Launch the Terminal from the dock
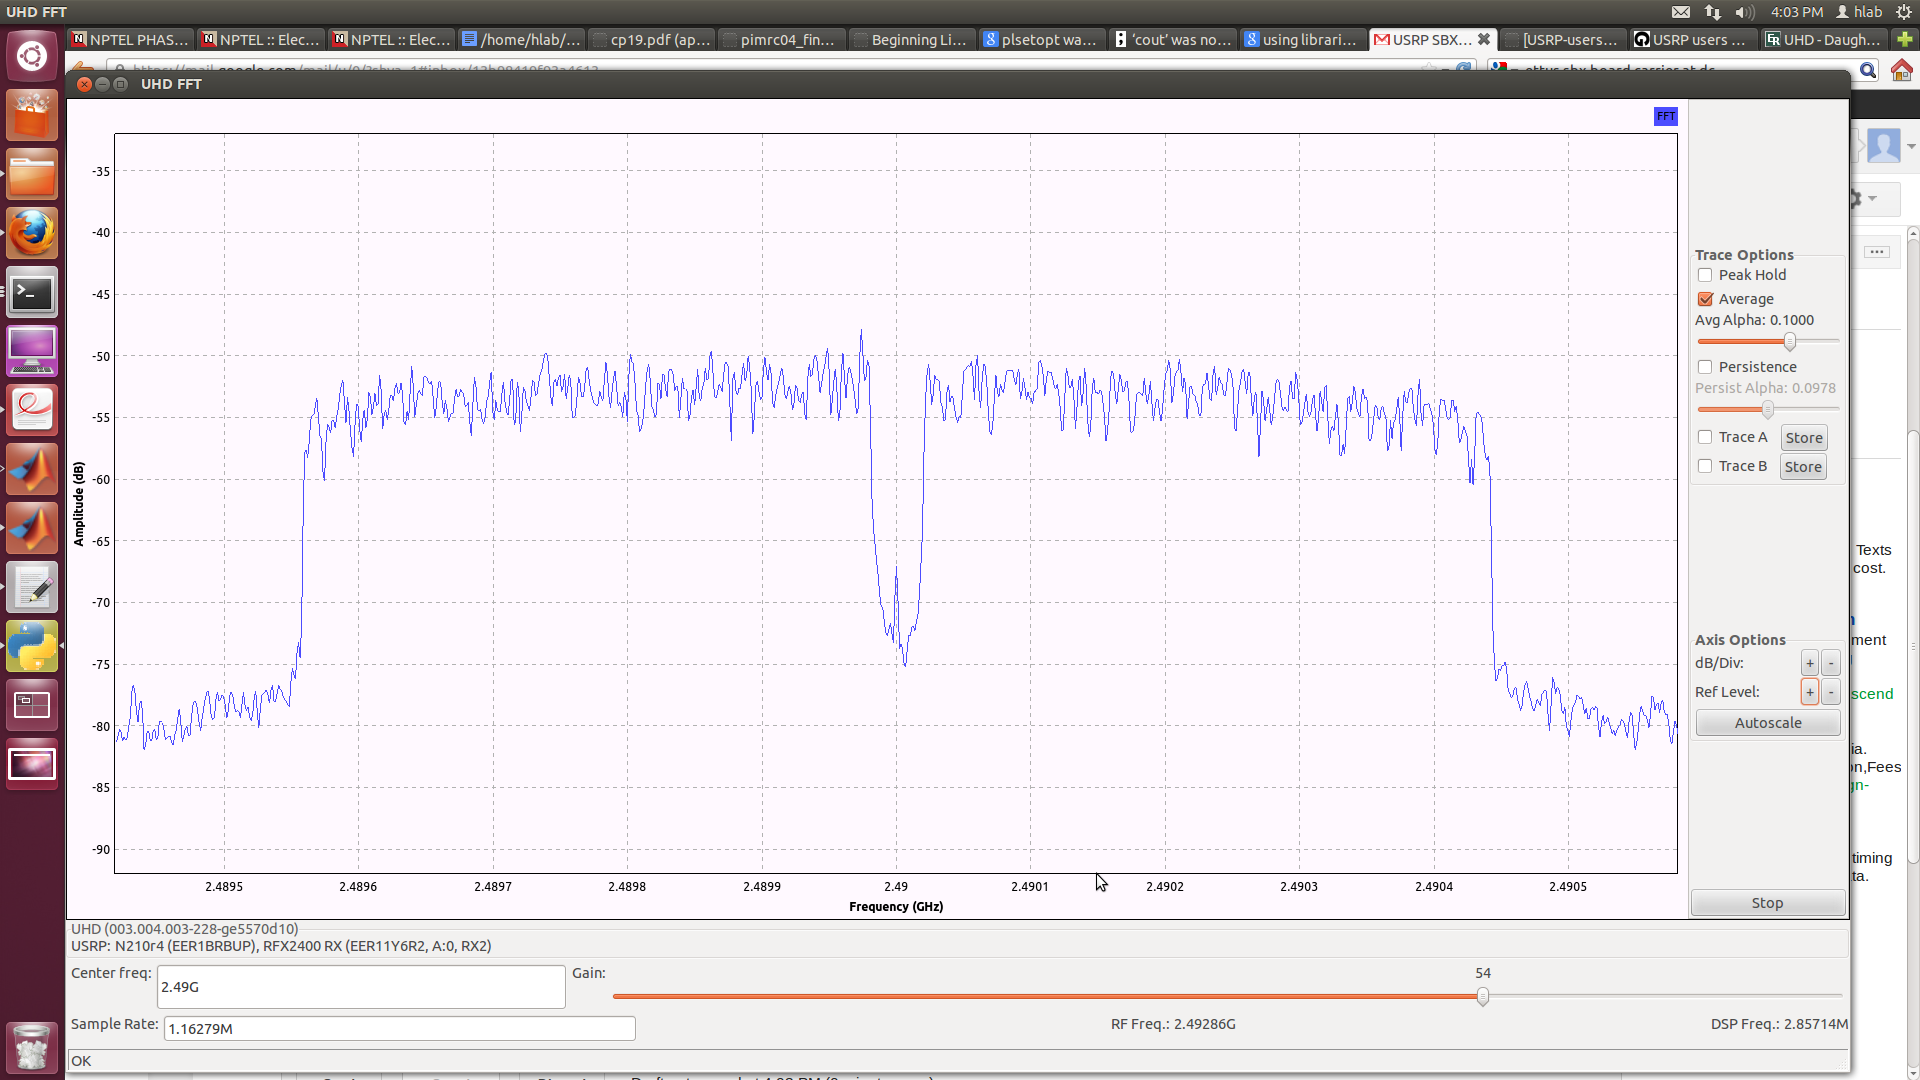Viewport: 1920px width, 1080px height. point(32,293)
